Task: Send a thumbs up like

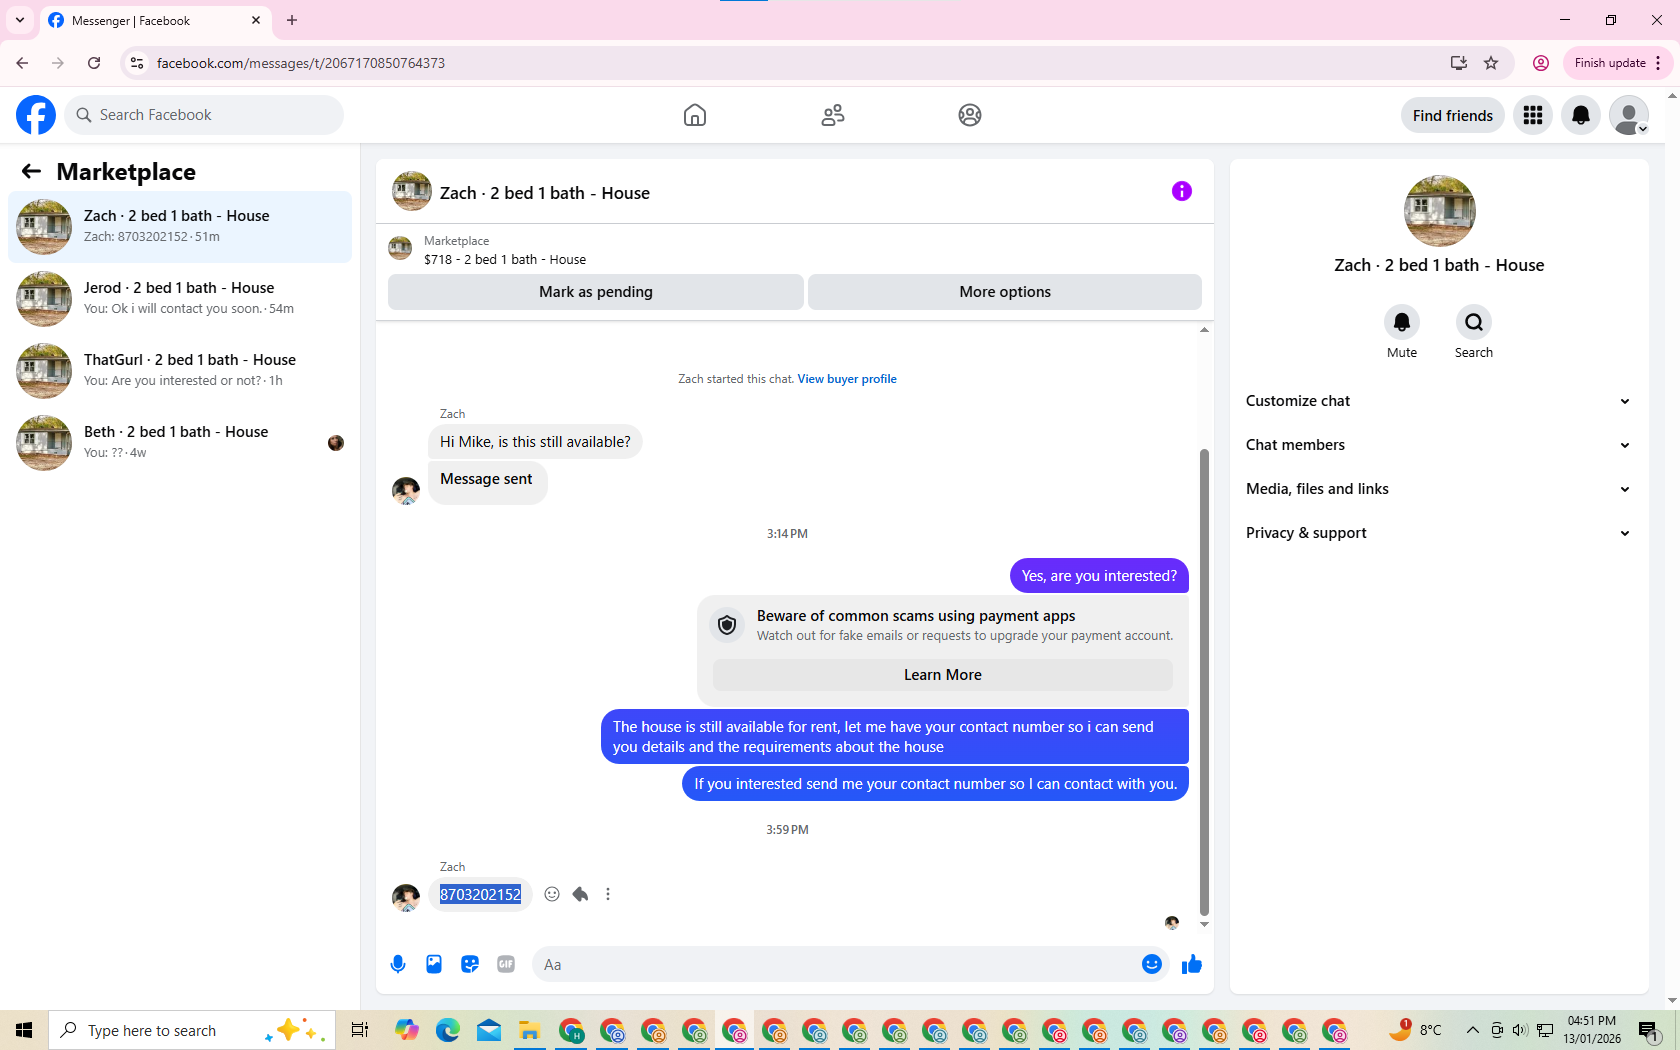Action: pos(1192,964)
